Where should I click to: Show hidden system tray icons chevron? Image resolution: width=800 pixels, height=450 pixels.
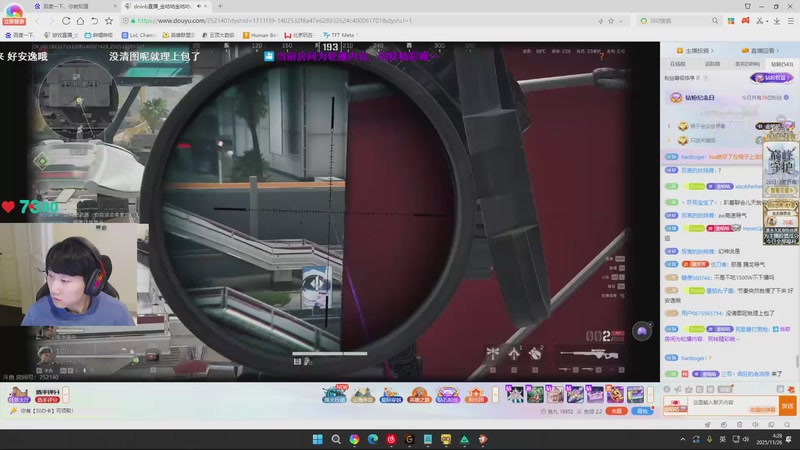pos(683,439)
